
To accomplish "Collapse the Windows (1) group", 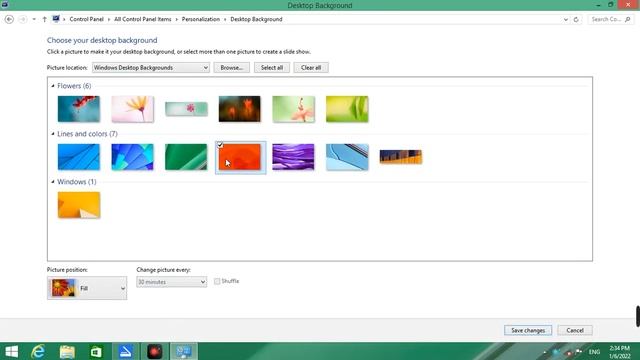I will coord(53,182).
